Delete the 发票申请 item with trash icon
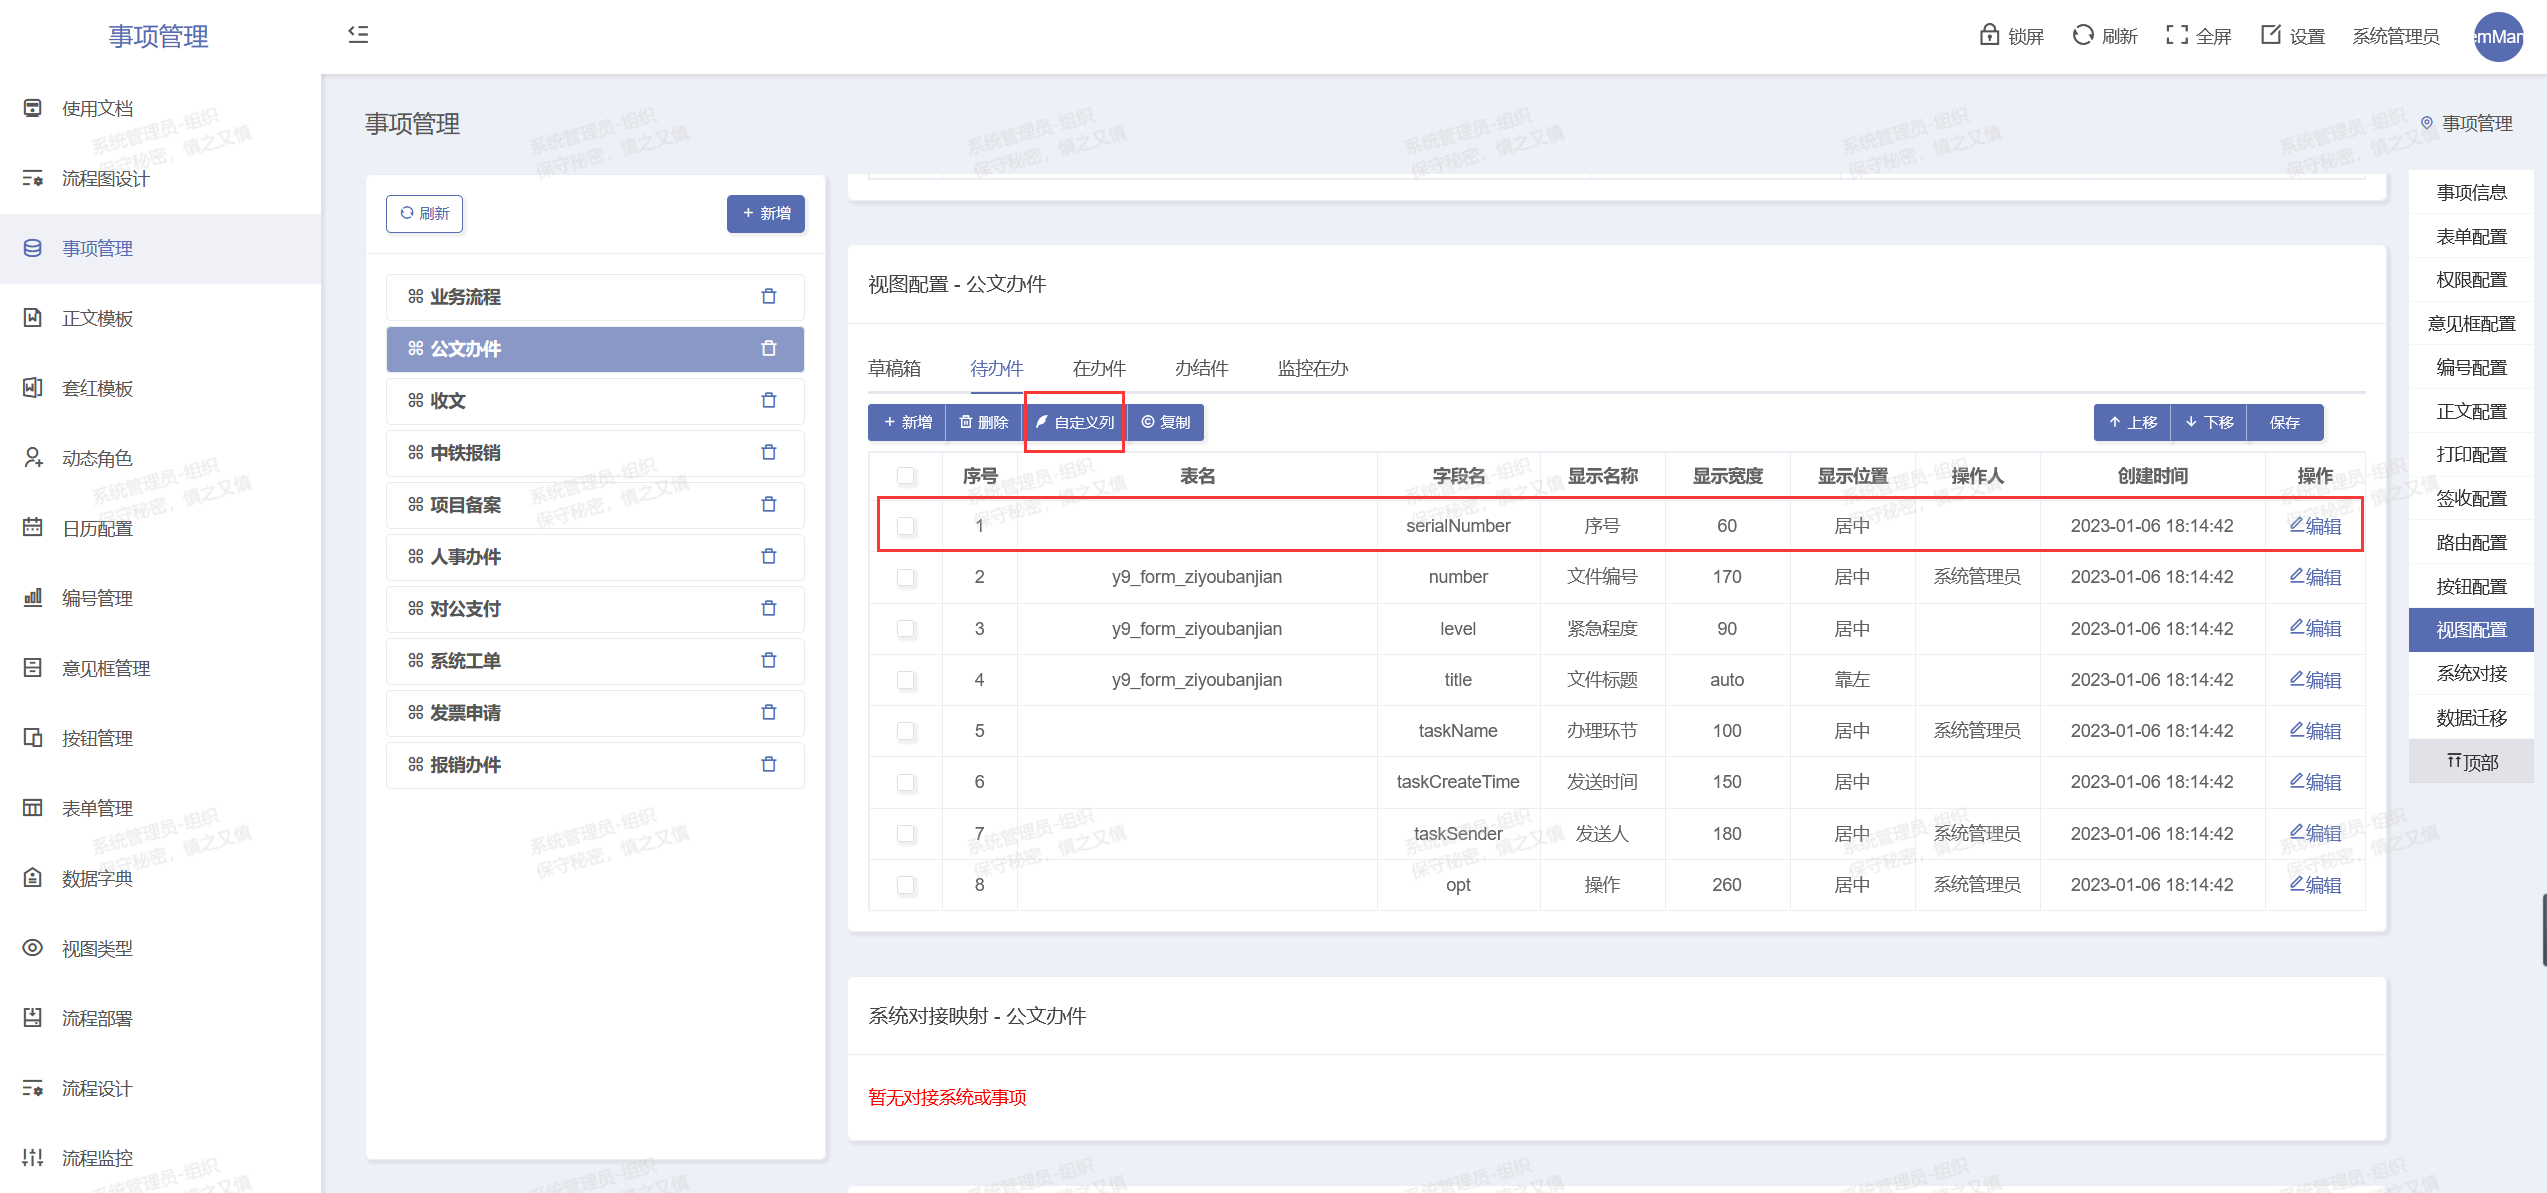This screenshot has width=2547, height=1193. [769, 712]
